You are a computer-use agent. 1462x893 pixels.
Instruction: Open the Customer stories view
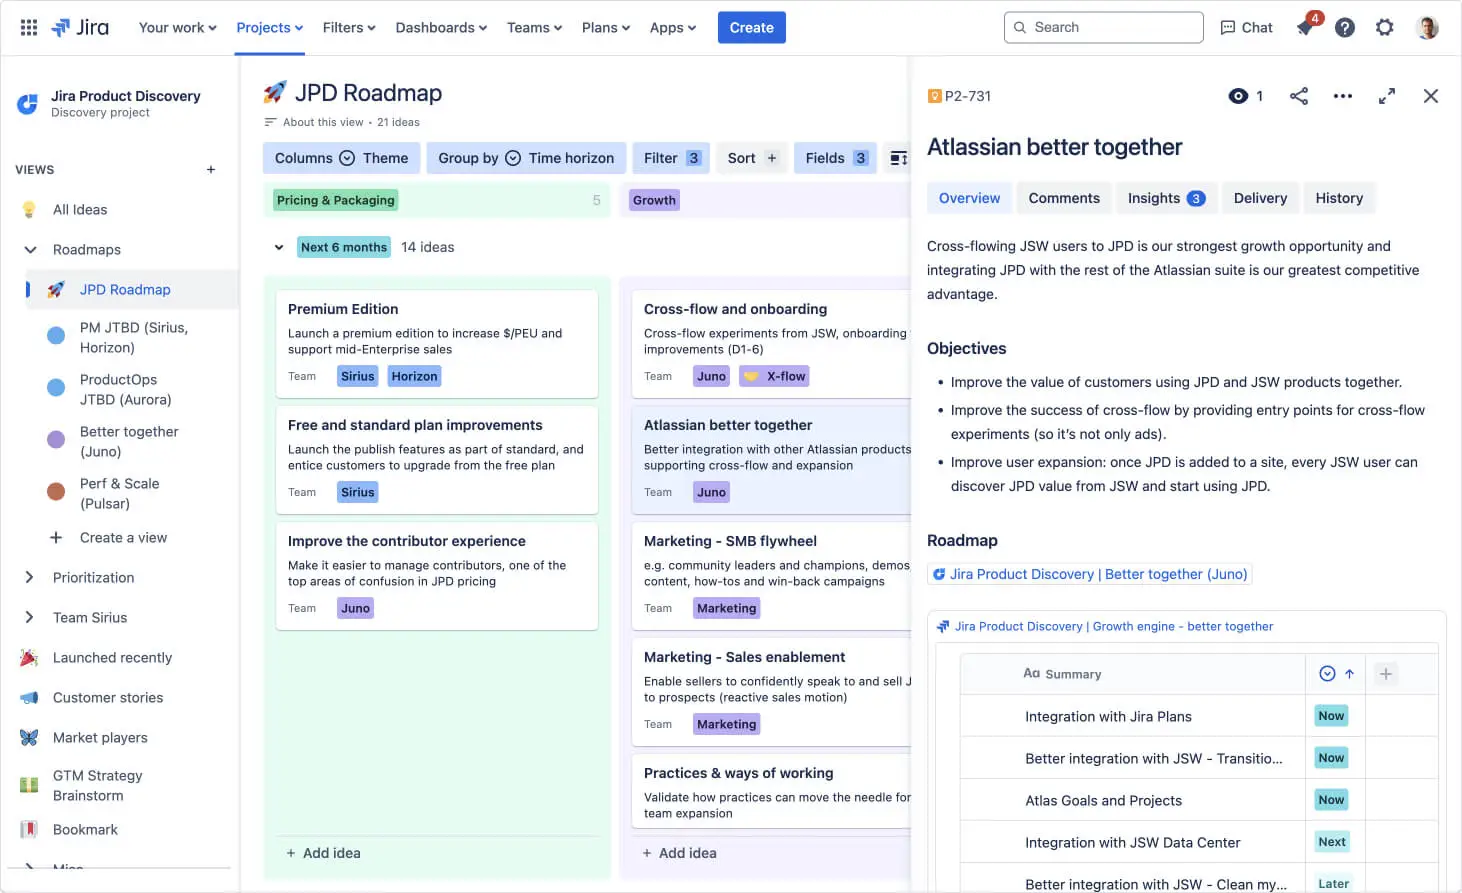coord(108,697)
